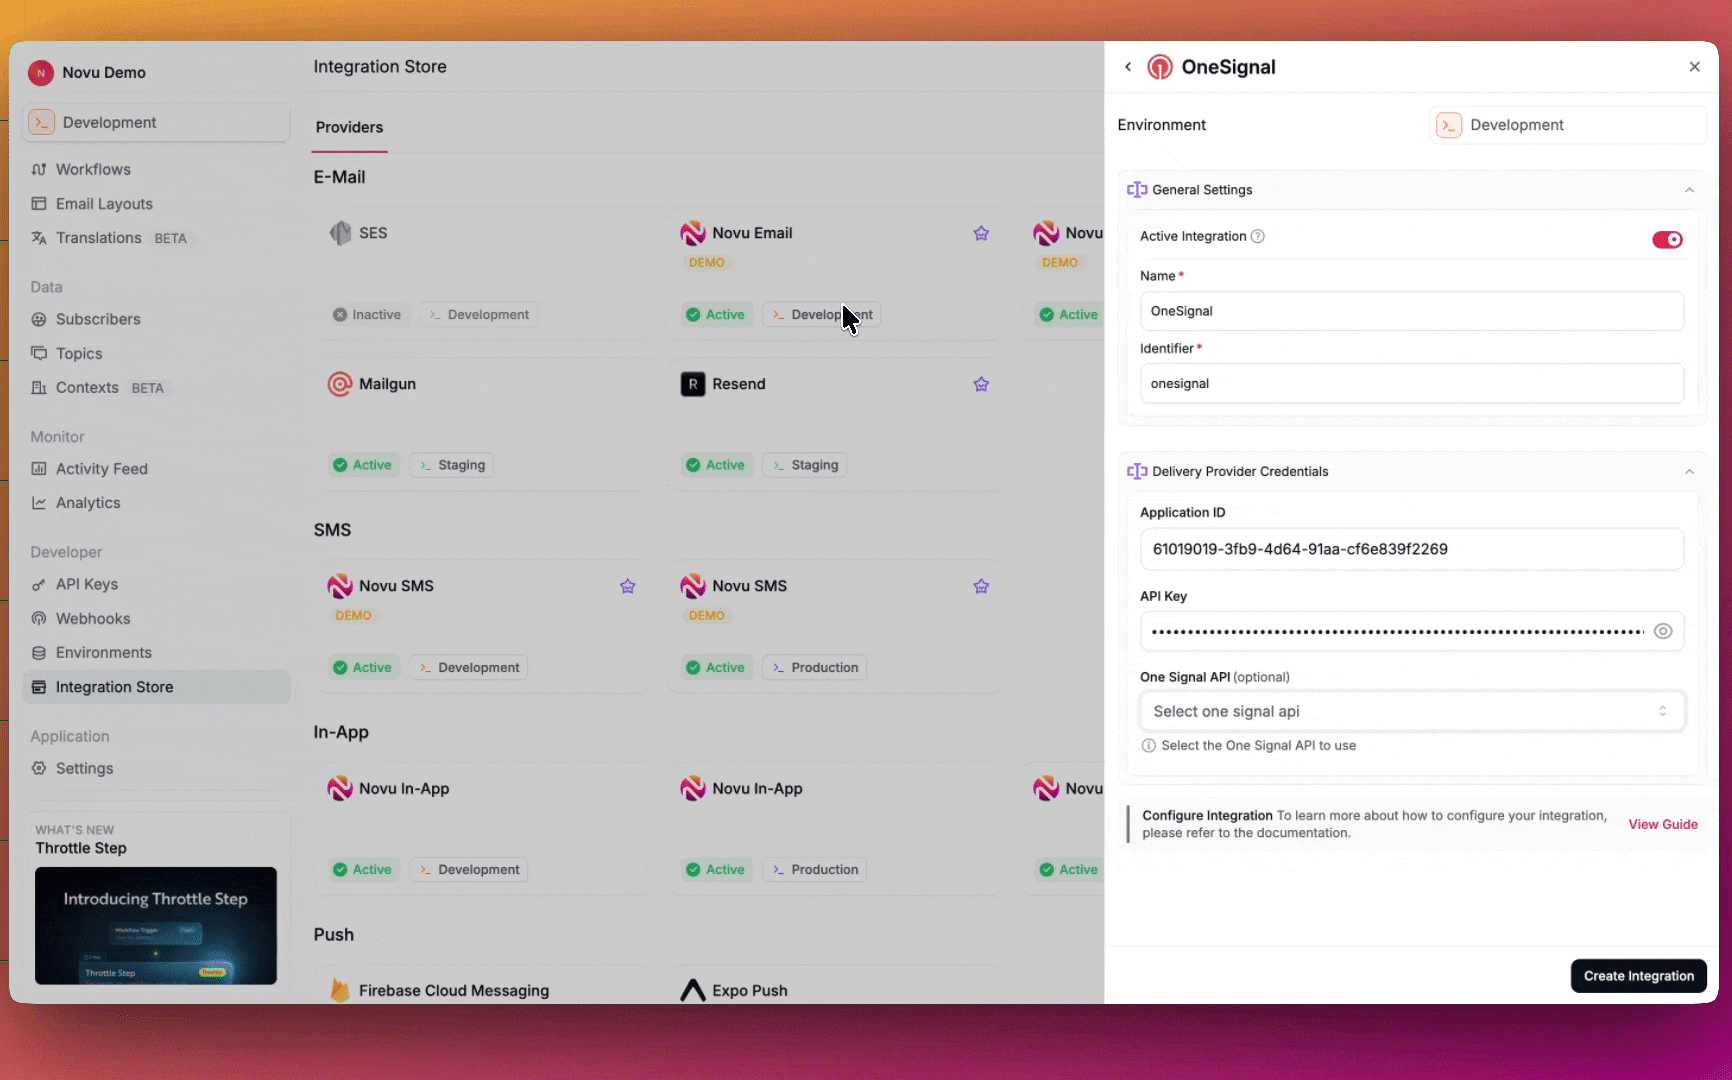Reveal the hidden API Key value

tap(1663, 630)
